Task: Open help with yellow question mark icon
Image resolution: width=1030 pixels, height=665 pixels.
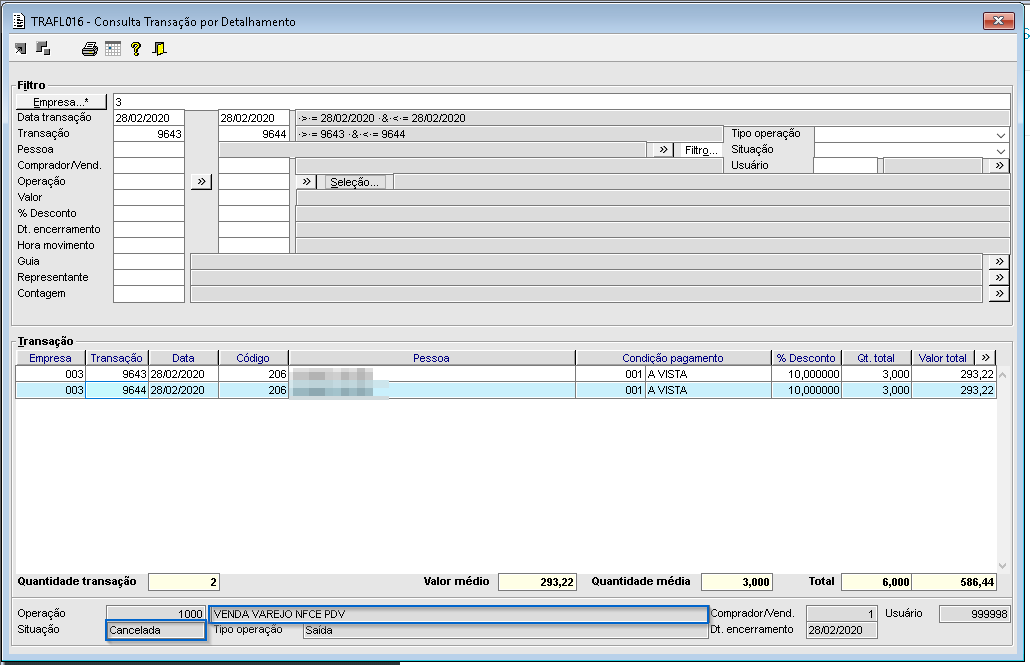Action: 136,49
